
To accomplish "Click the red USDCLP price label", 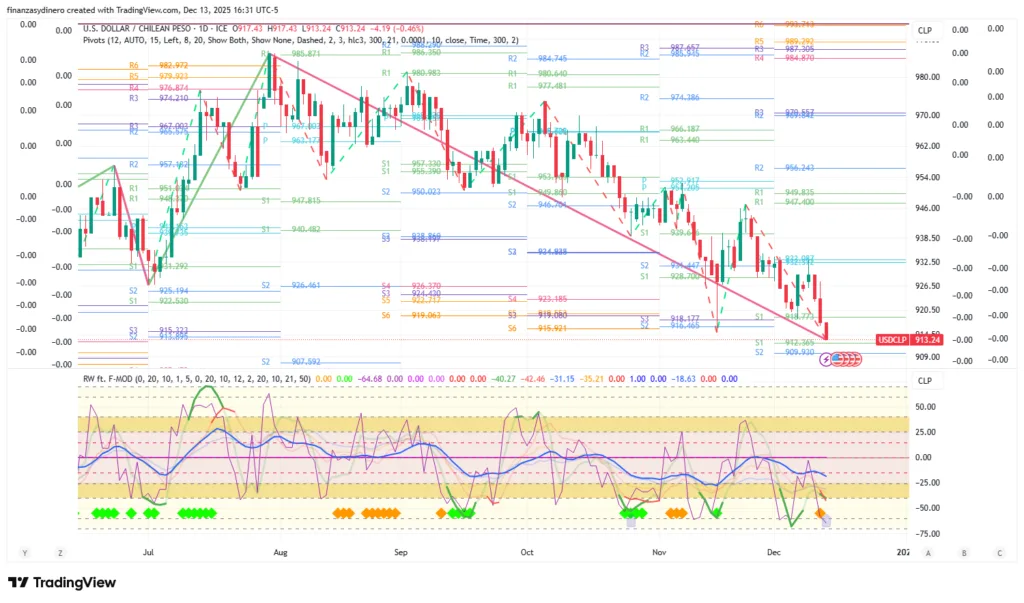I will pyautogui.click(x=893, y=340).
